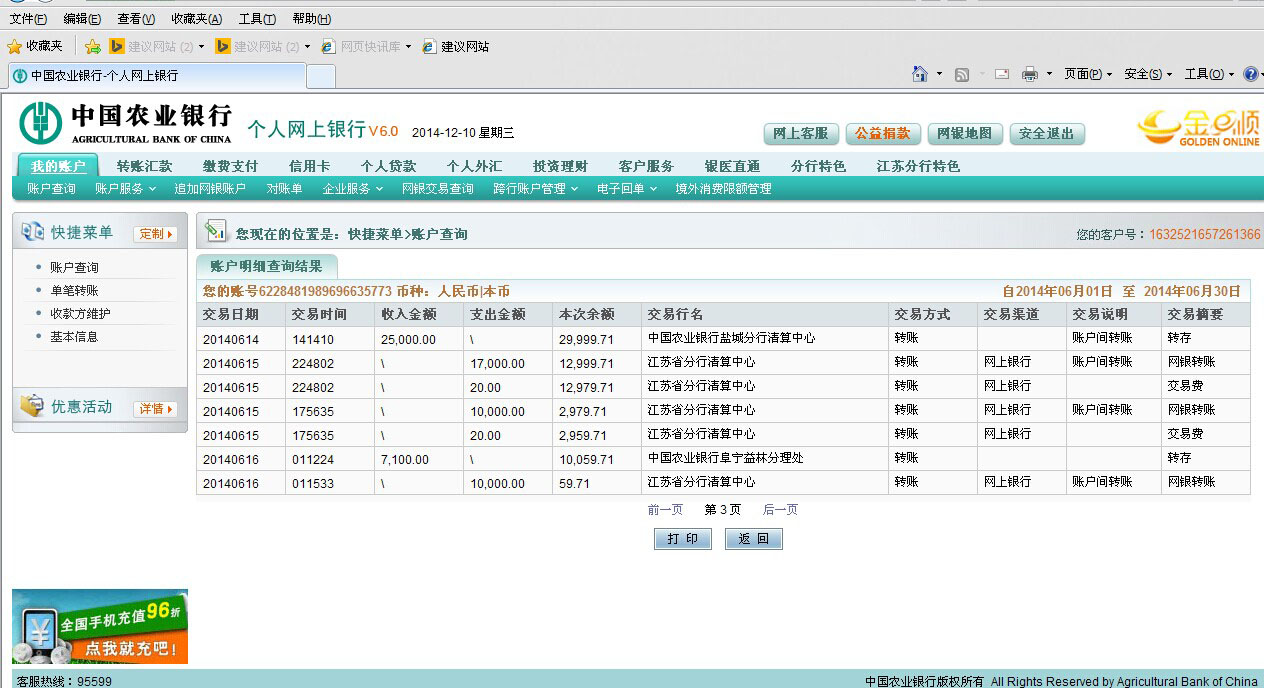Open the 信用卡 navigation tab
The height and width of the screenshot is (688, 1264).
[x=309, y=166]
